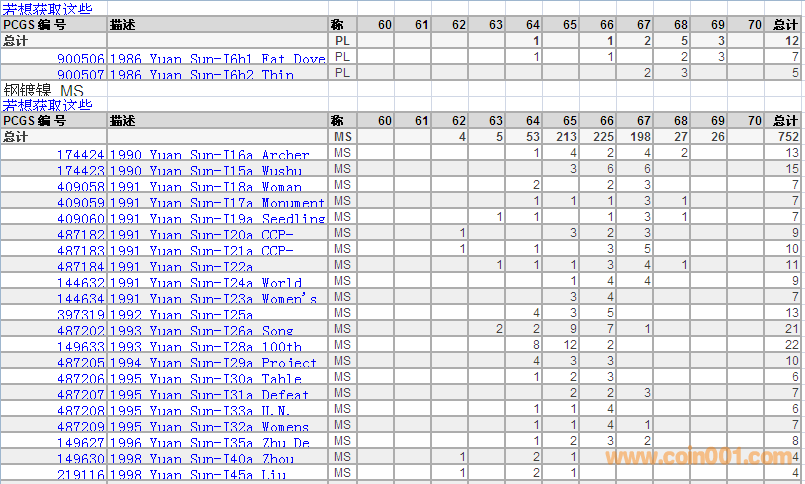805x484 pixels.
Task: Click PCGS number 409059
Action: coord(80,203)
